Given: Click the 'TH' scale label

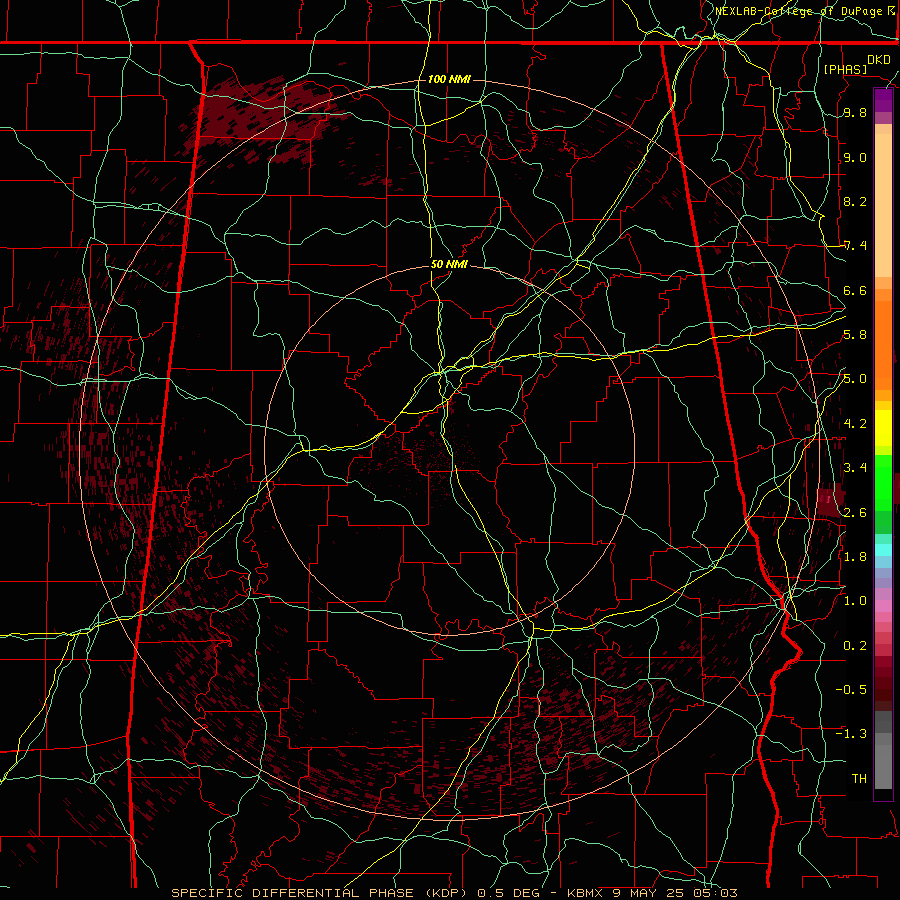Looking at the screenshot, I should 859,779.
